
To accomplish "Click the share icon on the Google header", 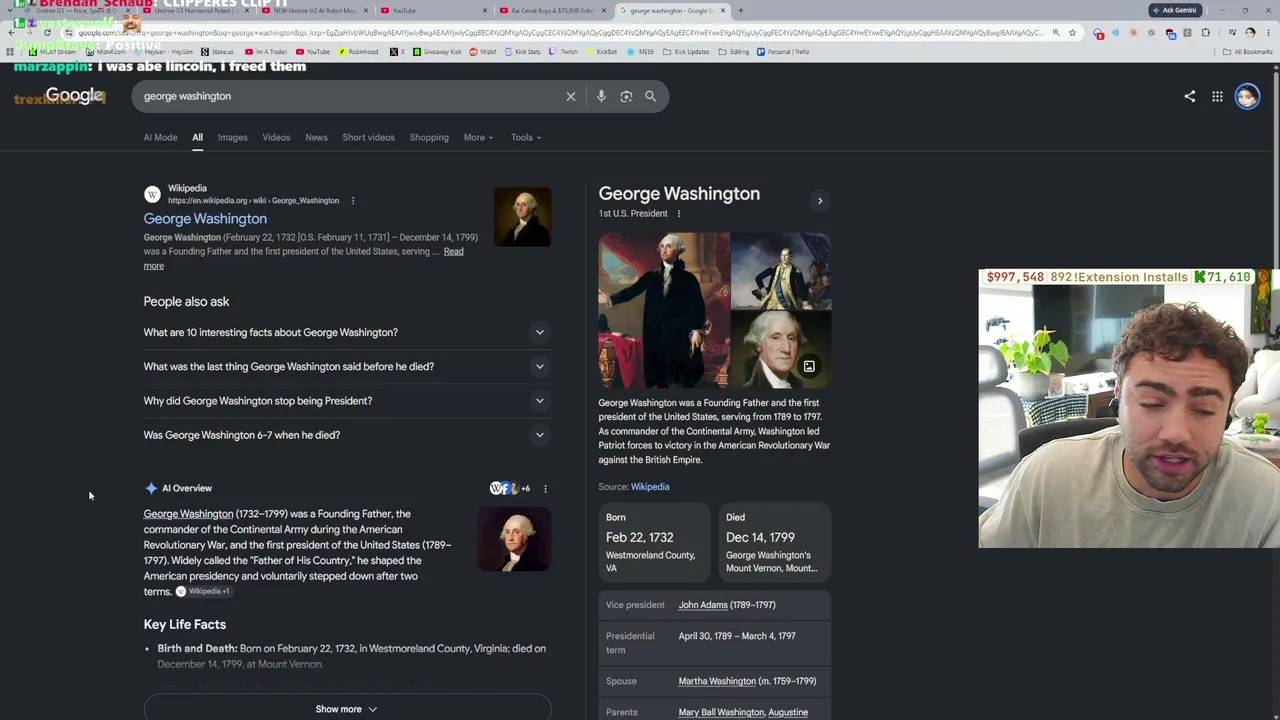I will [x=1189, y=96].
